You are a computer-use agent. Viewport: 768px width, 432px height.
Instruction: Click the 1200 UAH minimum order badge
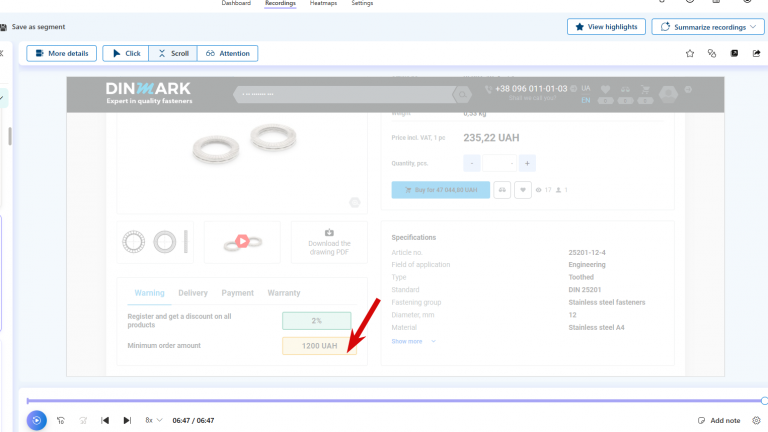point(319,346)
